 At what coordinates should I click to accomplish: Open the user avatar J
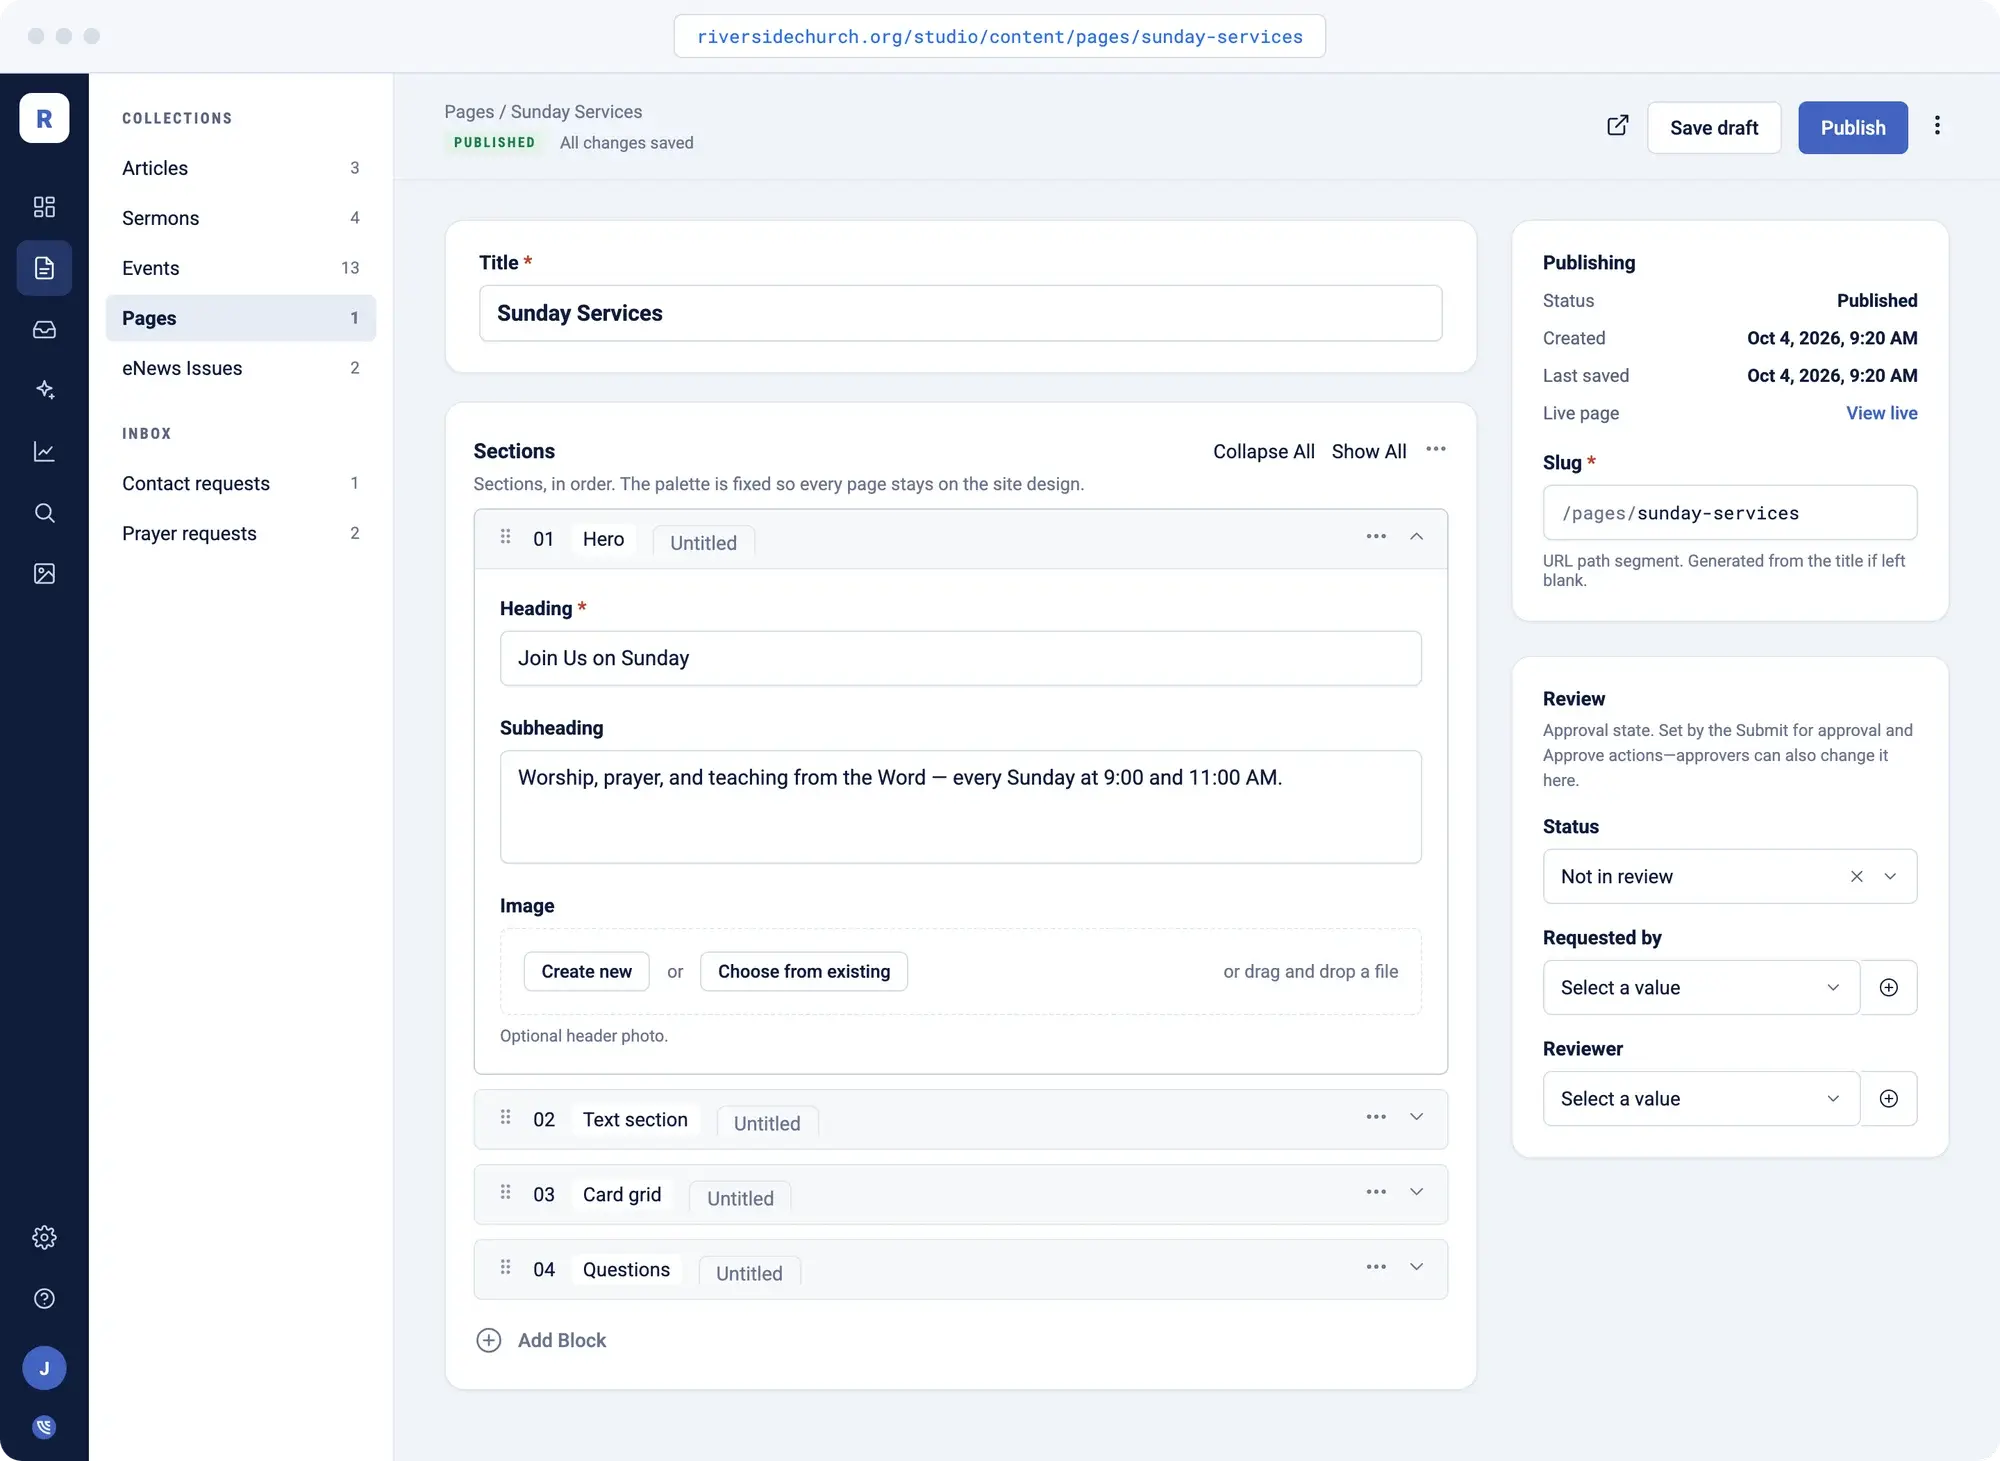click(44, 1368)
